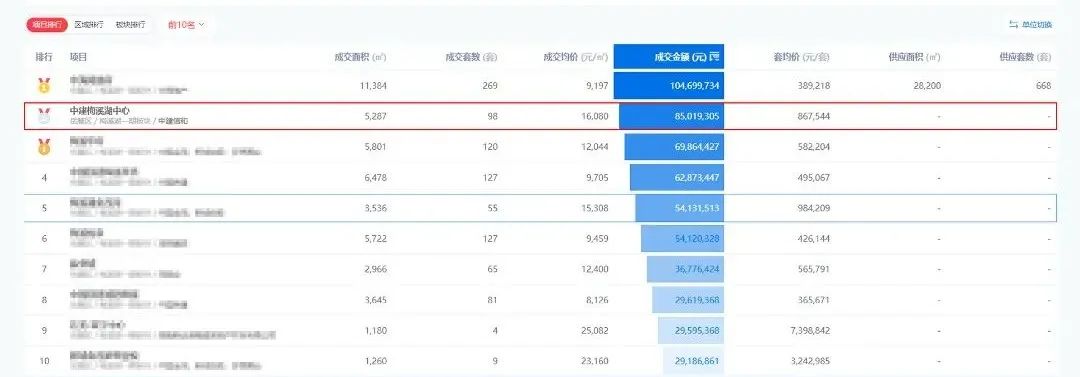Click the average price 23,160
Viewport: 1080px width, 377px height.
(x=595, y=360)
